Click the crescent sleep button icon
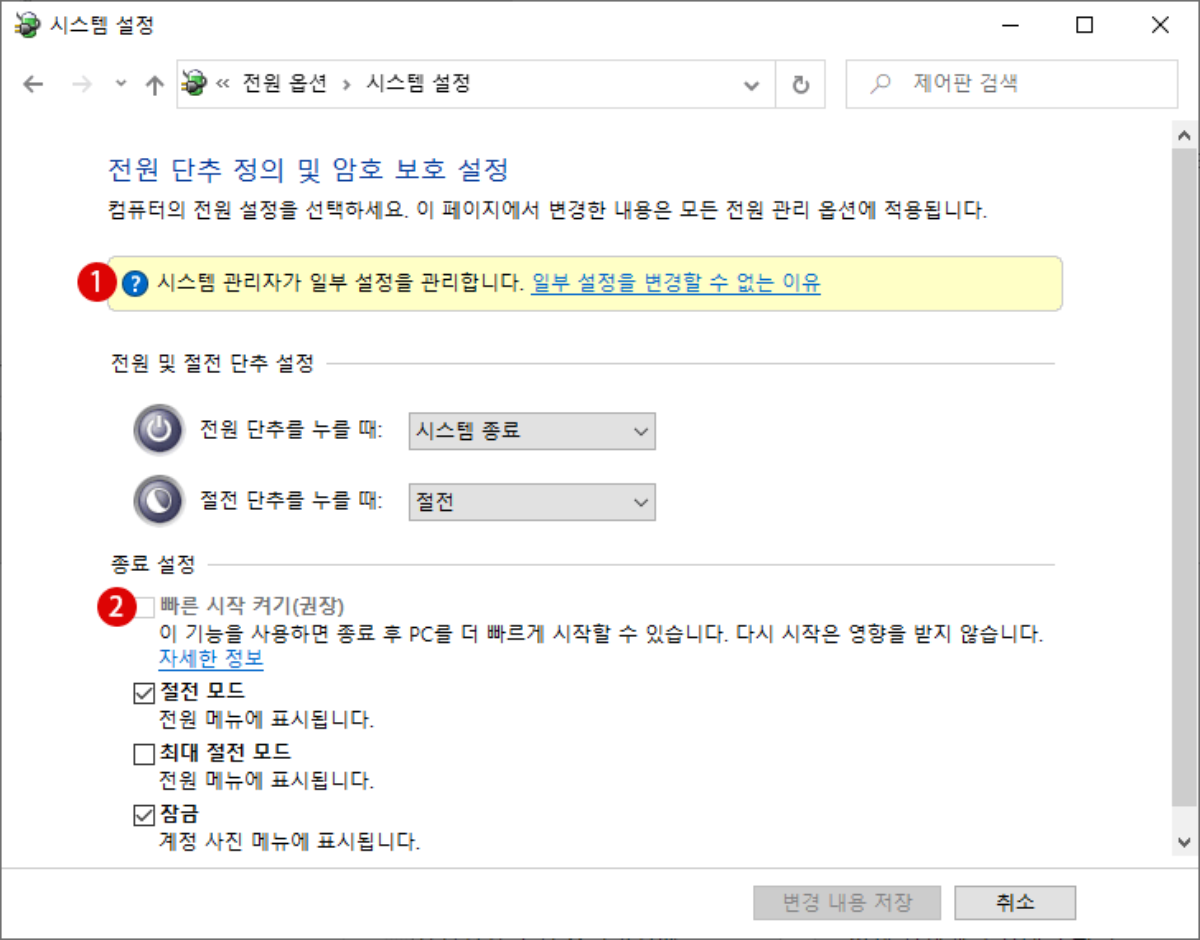The width and height of the screenshot is (1200, 940). tap(159, 501)
